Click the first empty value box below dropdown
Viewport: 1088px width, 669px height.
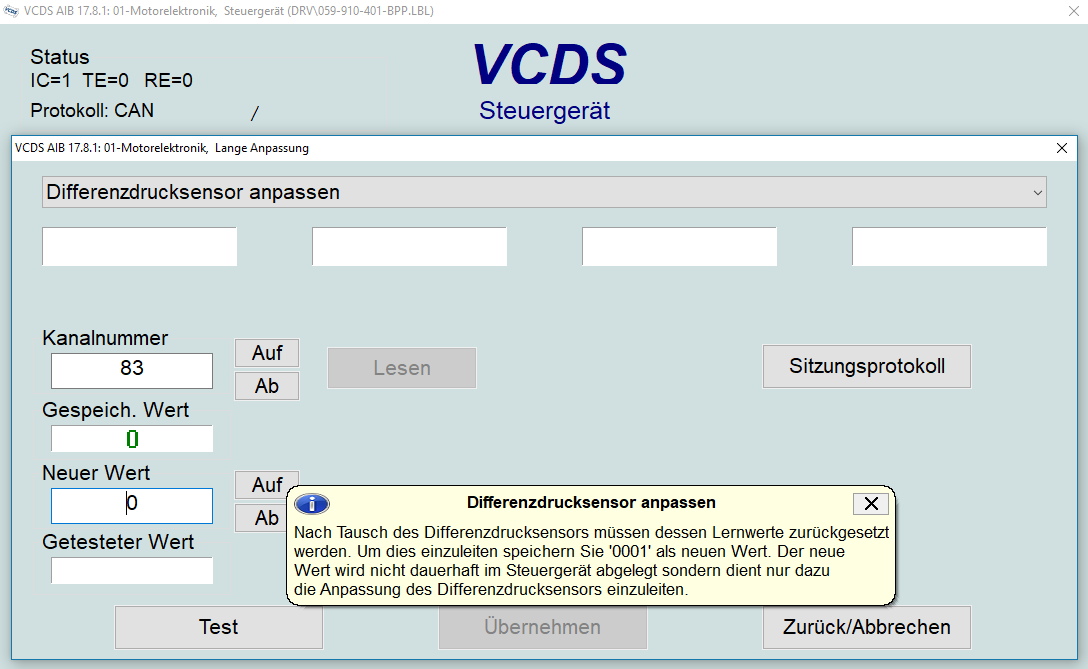(x=139, y=246)
